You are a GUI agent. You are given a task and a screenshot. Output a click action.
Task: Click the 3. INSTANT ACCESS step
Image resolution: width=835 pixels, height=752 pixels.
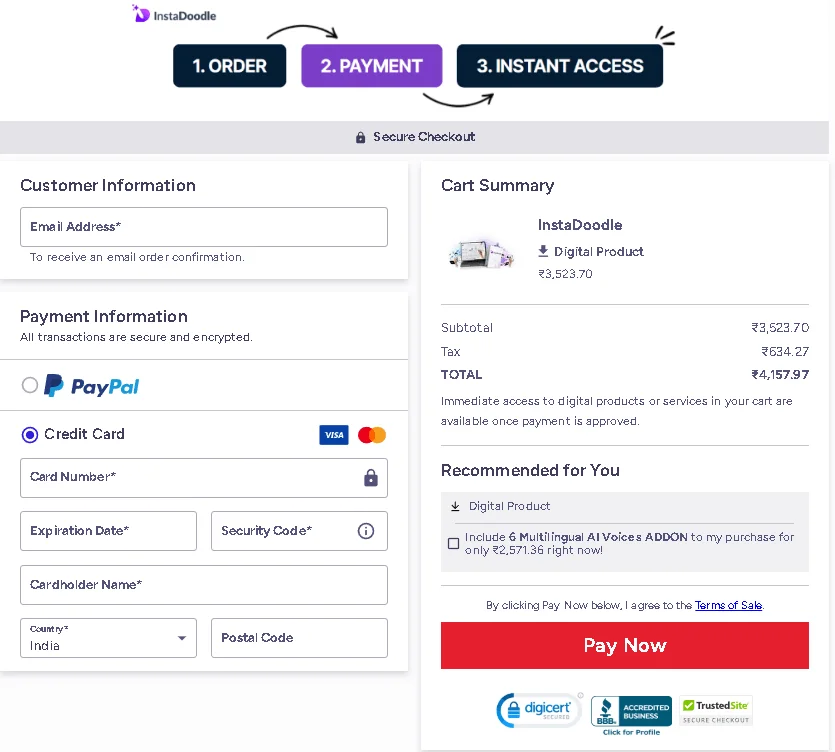(559, 66)
